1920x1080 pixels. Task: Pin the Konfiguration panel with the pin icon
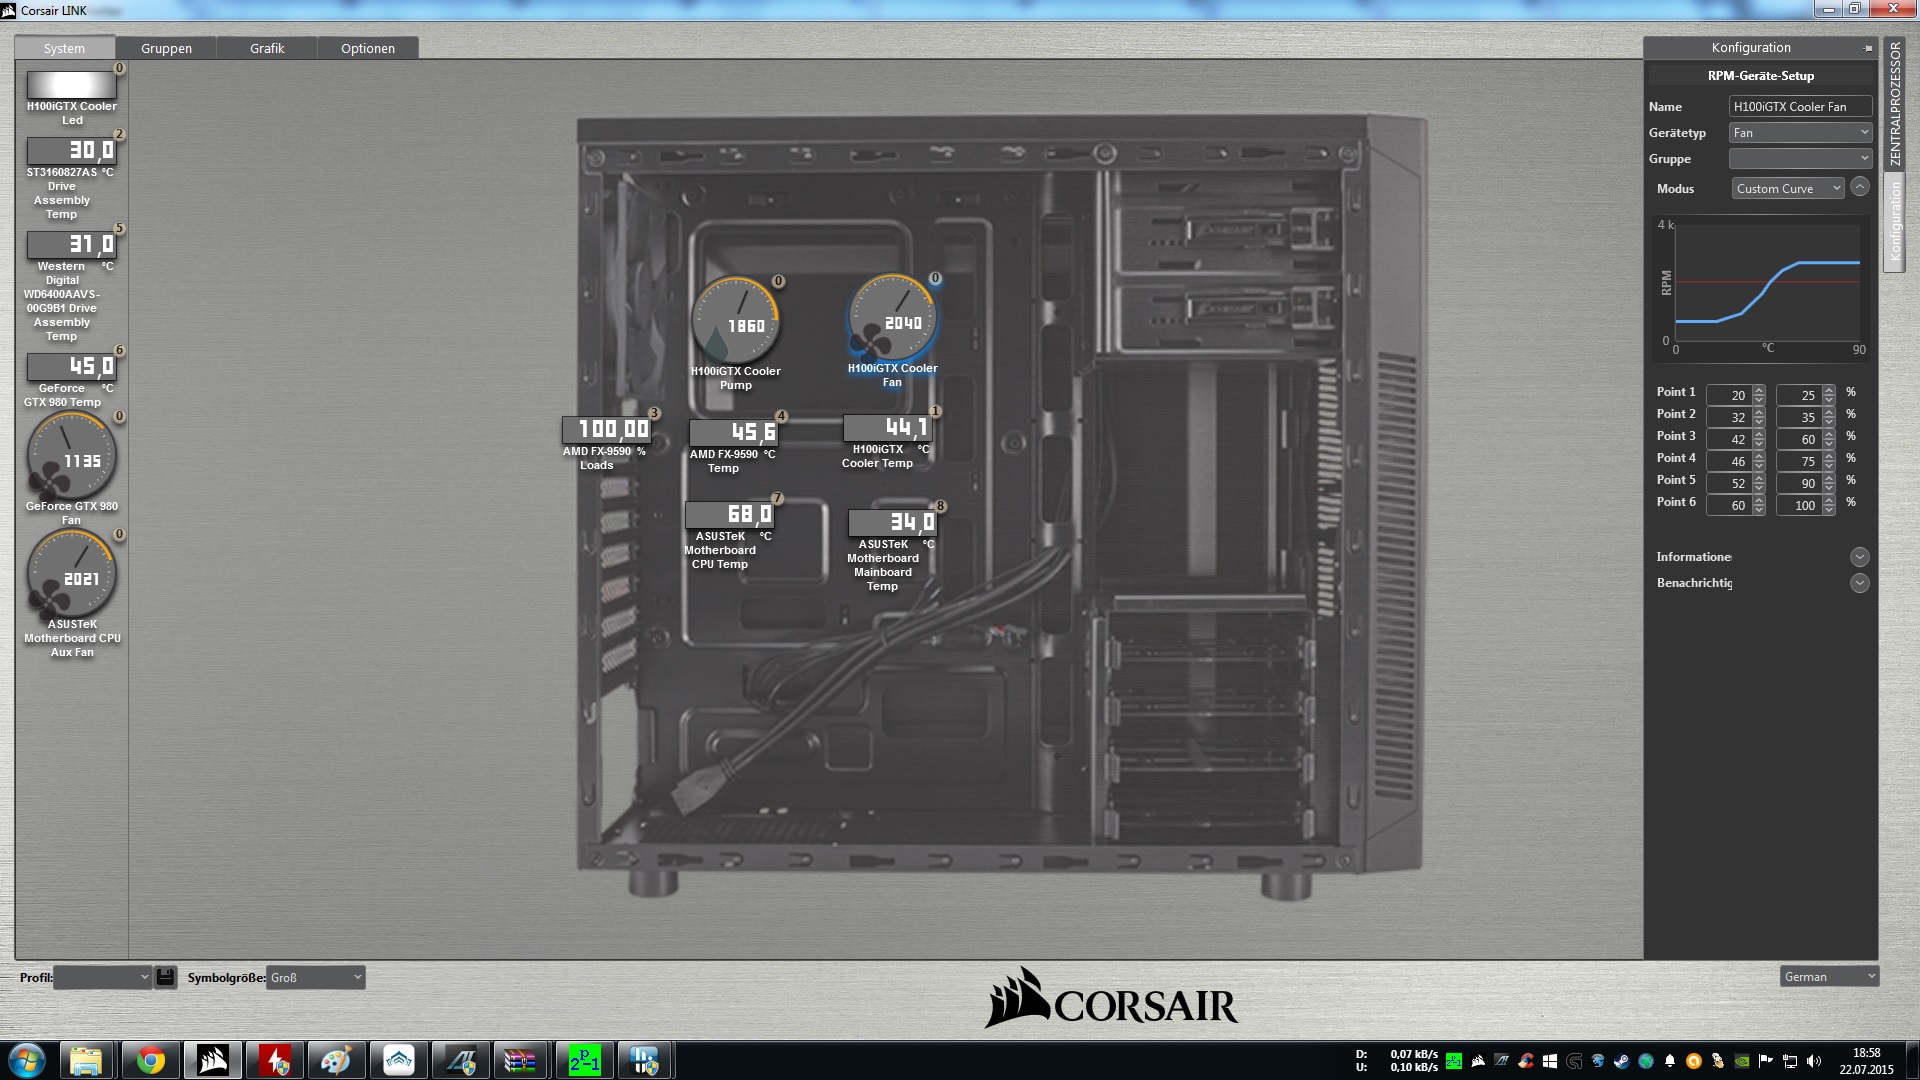tap(1868, 48)
